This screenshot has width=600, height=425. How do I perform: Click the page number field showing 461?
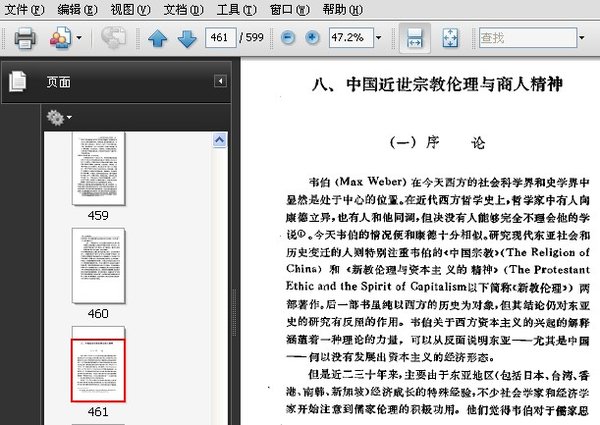click(219, 38)
